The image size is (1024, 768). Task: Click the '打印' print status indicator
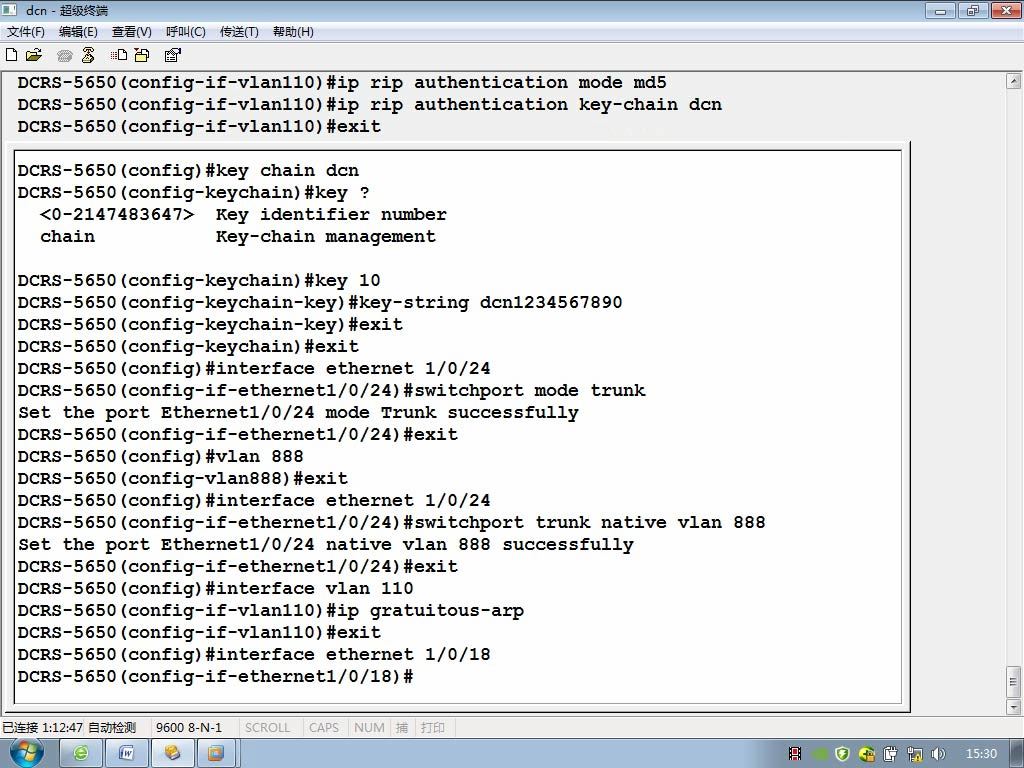pos(432,728)
